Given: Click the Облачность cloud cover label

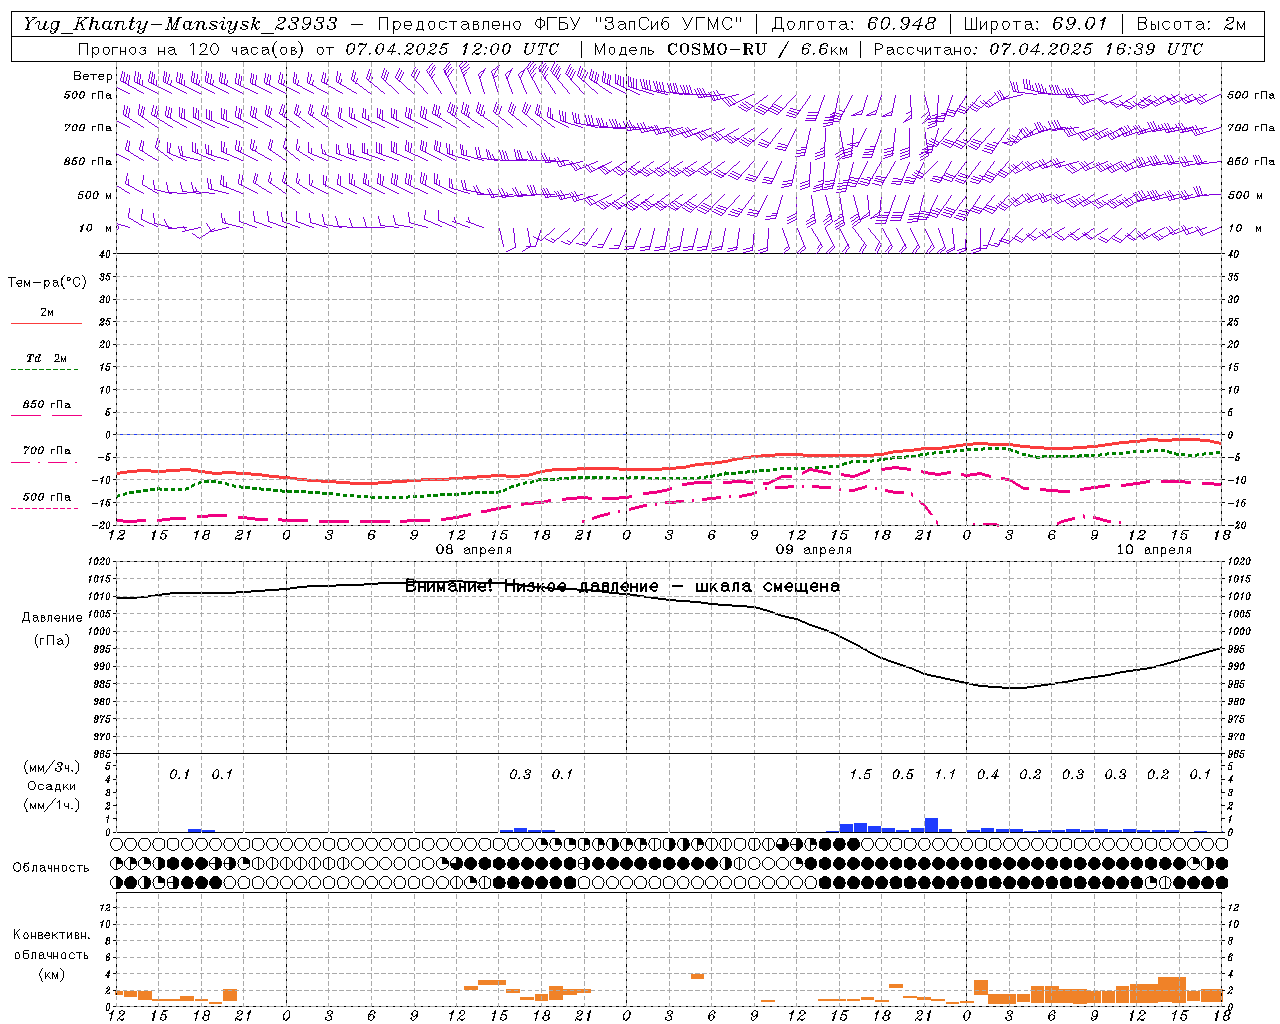Looking at the screenshot, I should coord(51,868).
